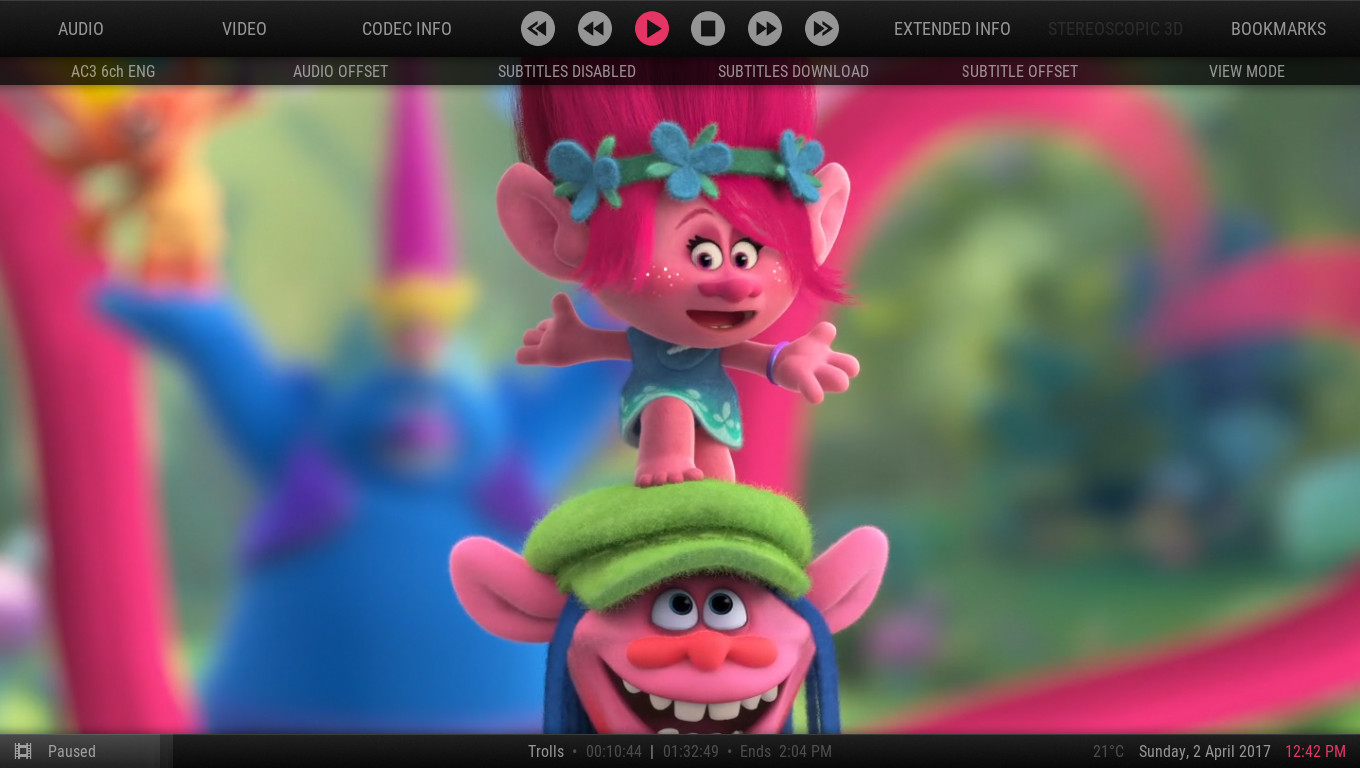Screen dimensions: 1360x768
Task: Show the Codec Info overlay
Action: pyautogui.click(x=406, y=29)
